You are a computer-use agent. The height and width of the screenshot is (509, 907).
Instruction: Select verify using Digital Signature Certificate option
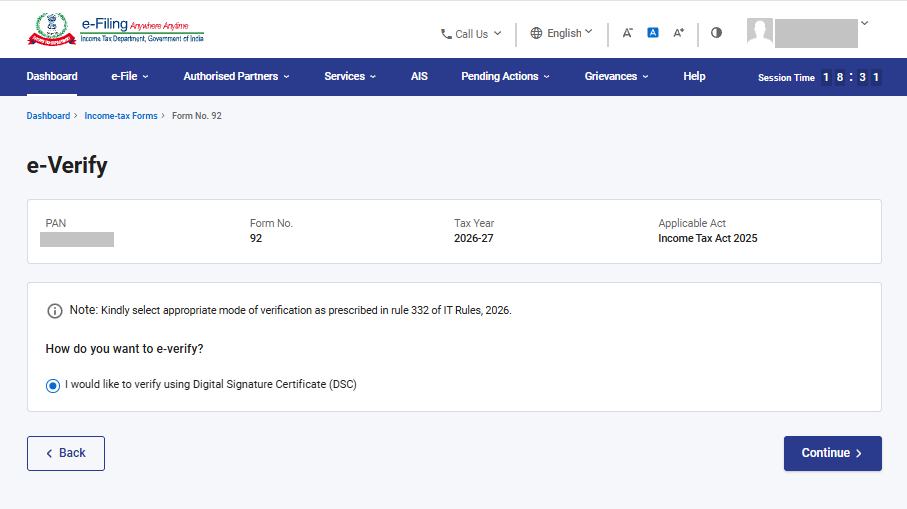[53, 386]
